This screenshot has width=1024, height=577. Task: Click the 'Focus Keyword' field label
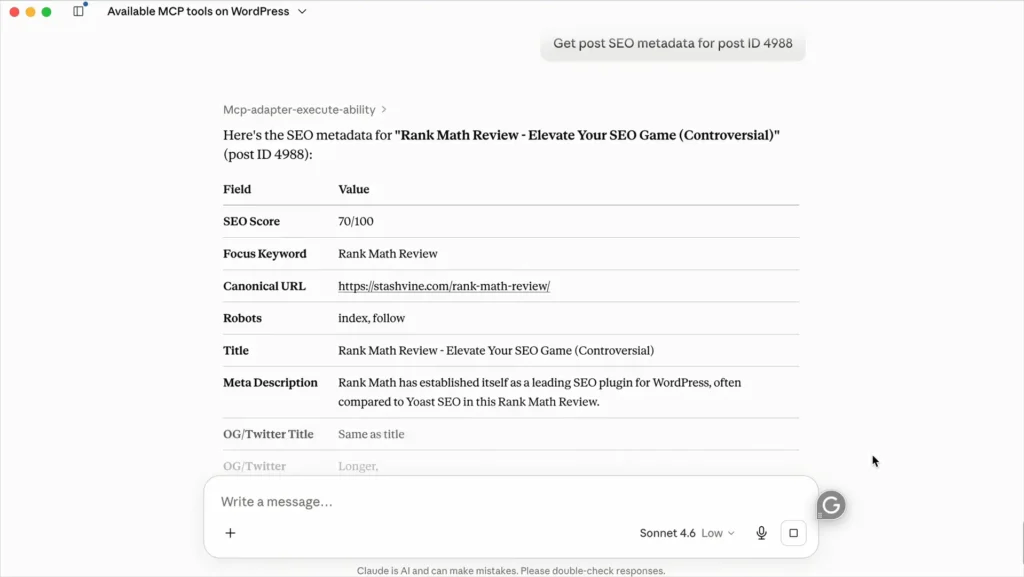[x=264, y=253]
